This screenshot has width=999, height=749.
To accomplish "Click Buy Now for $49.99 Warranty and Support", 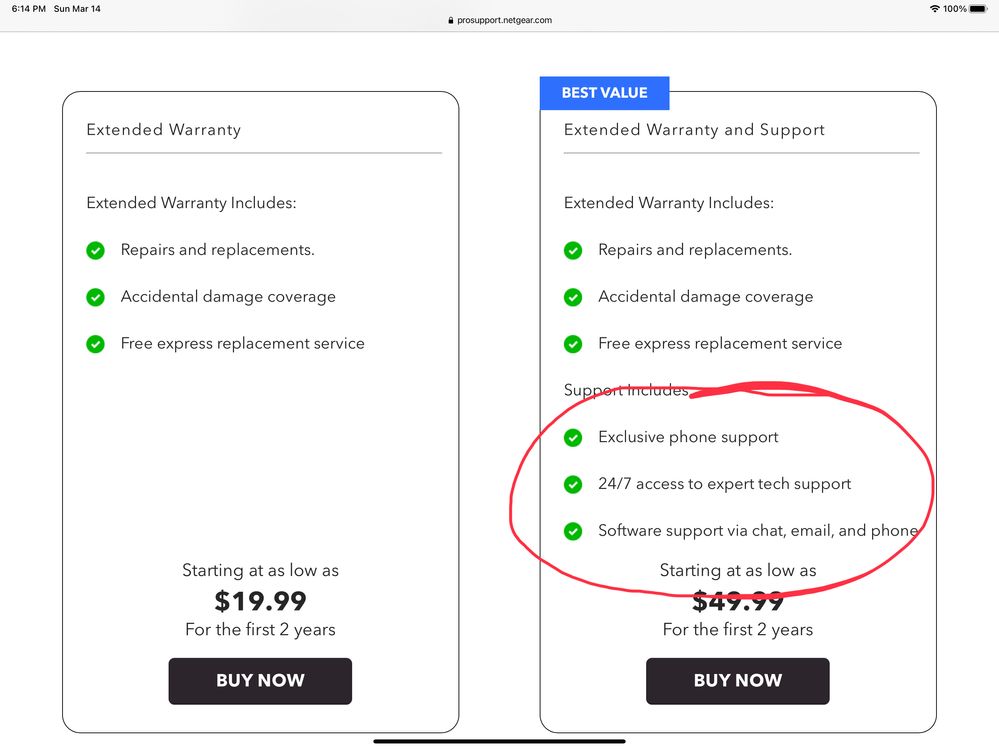I will pos(737,680).
